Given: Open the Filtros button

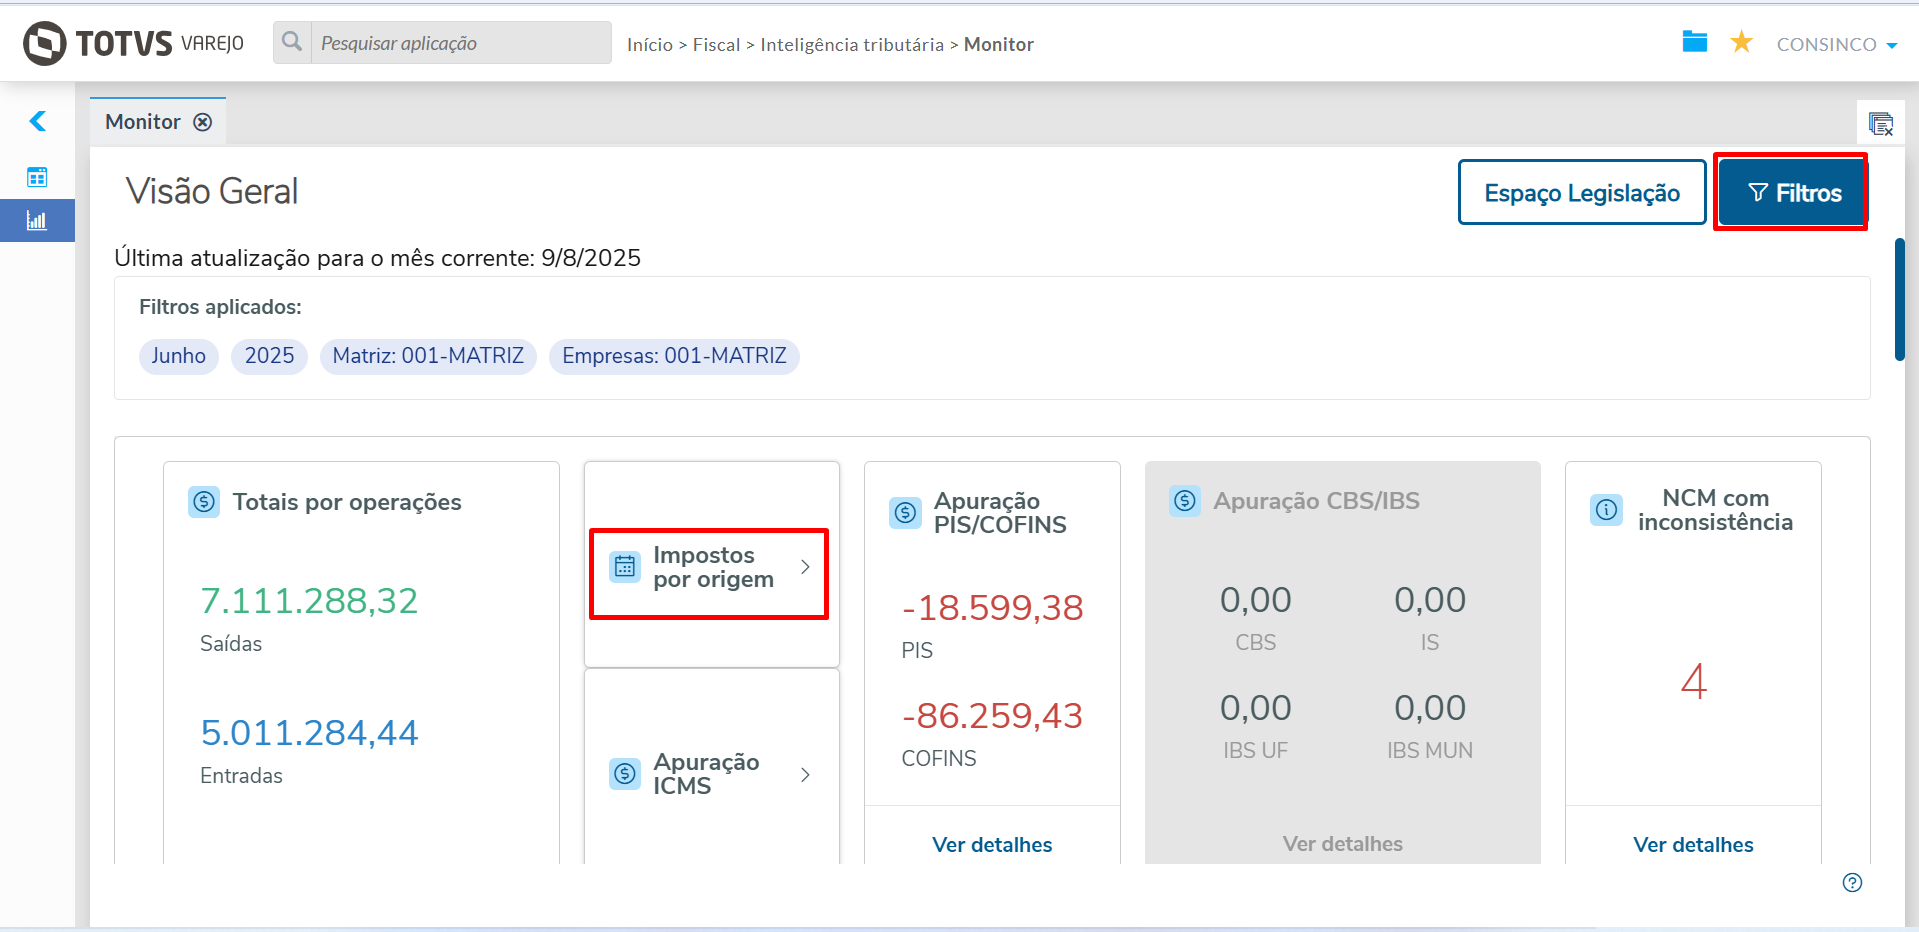Looking at the screenshot, I should pos(1792,193).
